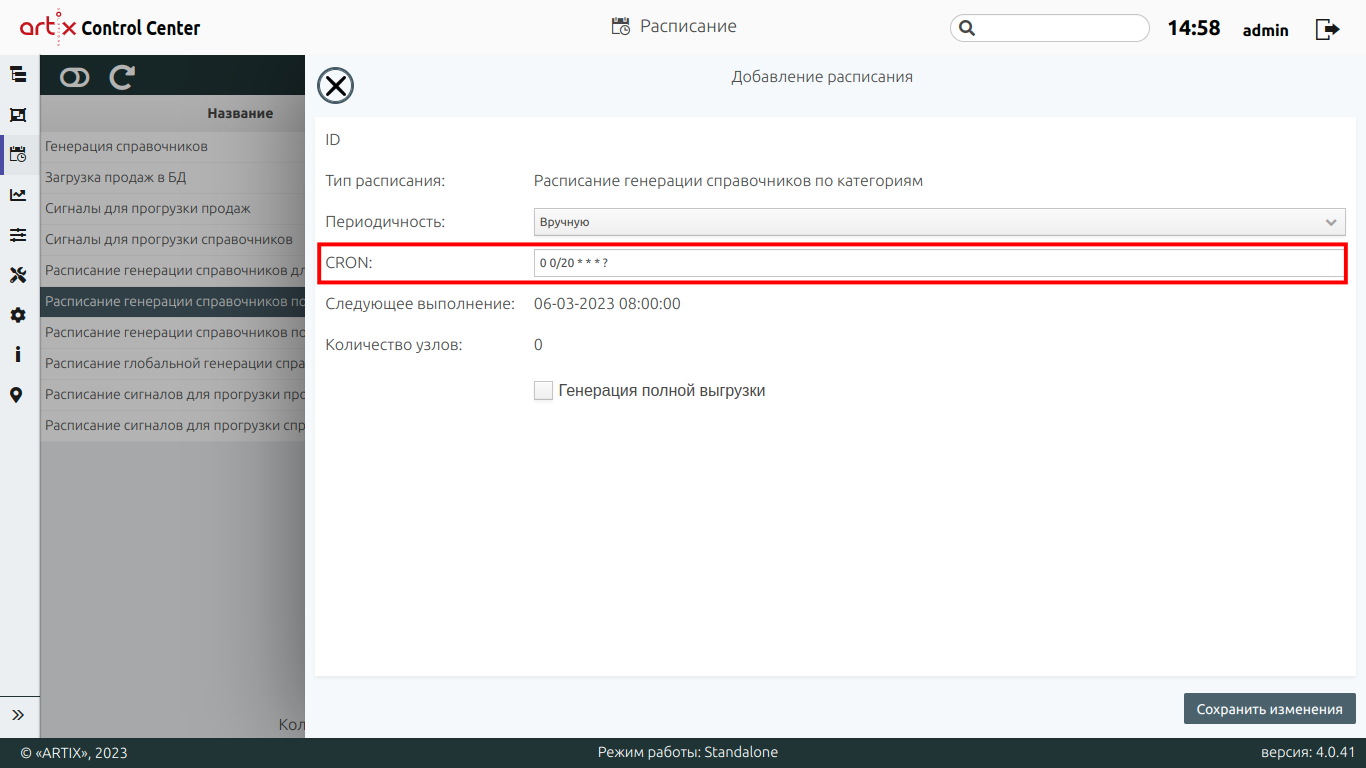Click the top search box
1366x768 pixels.
[1050, 28]
